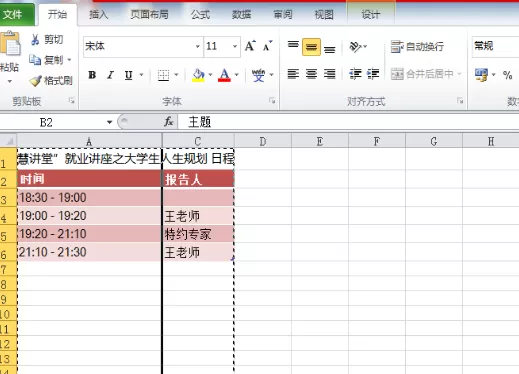Select the Format Painter (格式刷) brush
Image resolution: width=519 pixels, height=374 pixels.
click(x=51, y=80)
